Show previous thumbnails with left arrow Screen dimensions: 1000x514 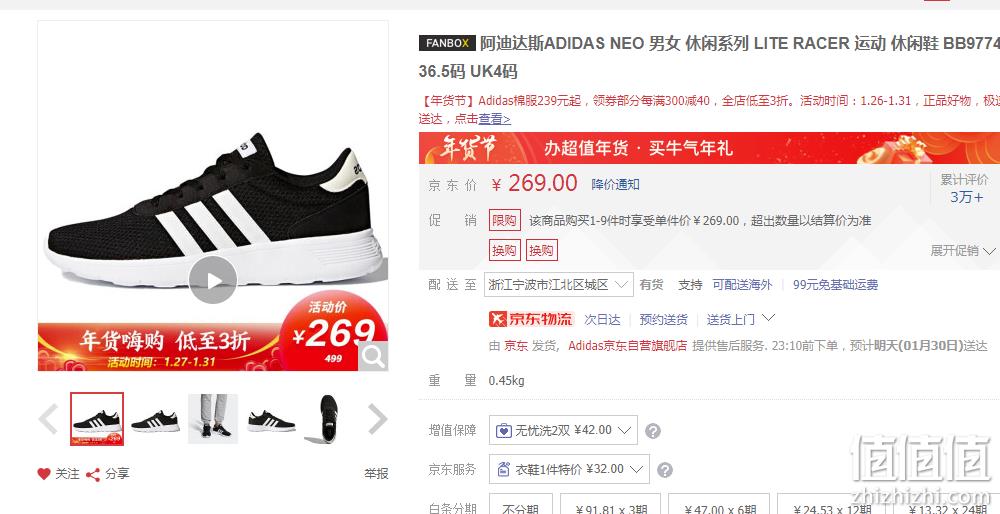point(48,419)
